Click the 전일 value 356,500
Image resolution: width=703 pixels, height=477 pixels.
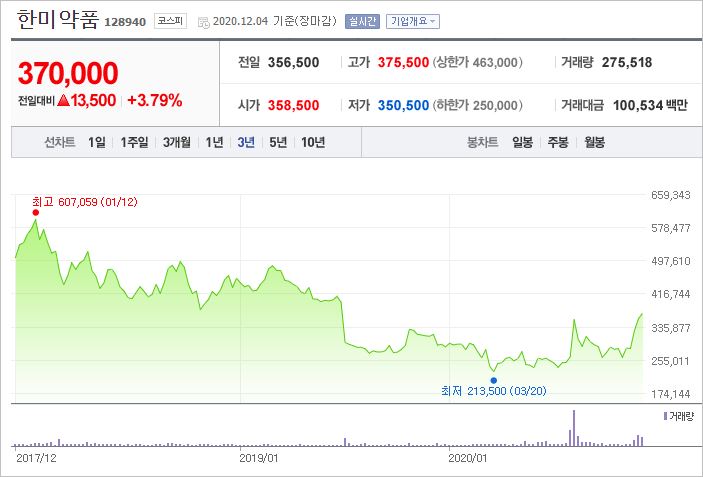294,62
